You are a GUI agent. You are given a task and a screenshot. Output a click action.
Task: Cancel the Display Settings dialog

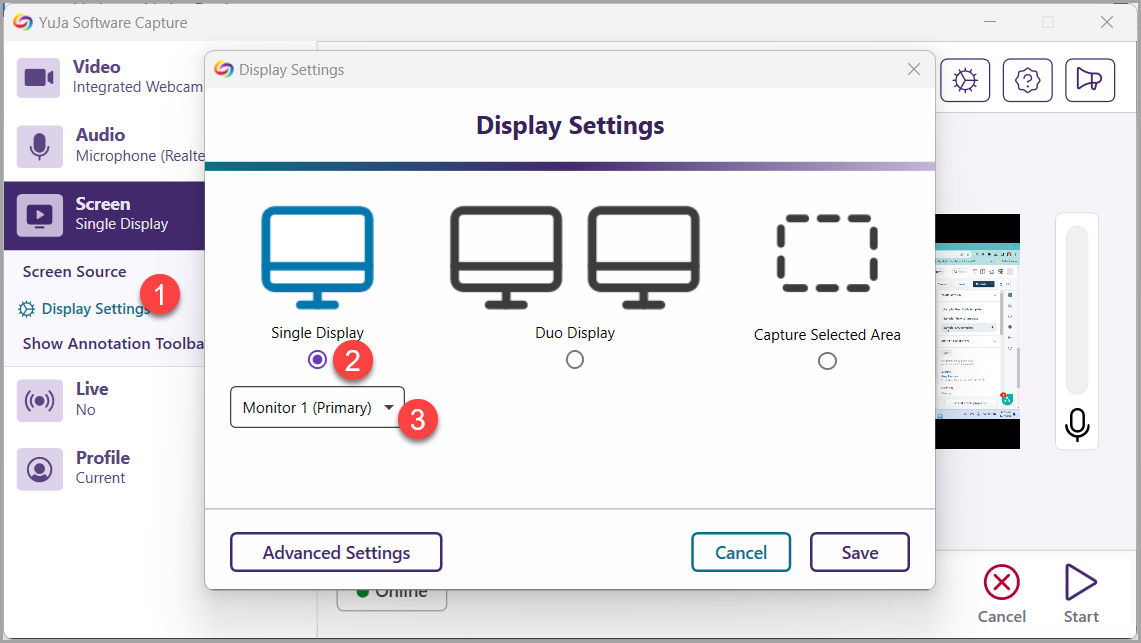[x=741, y=552]
